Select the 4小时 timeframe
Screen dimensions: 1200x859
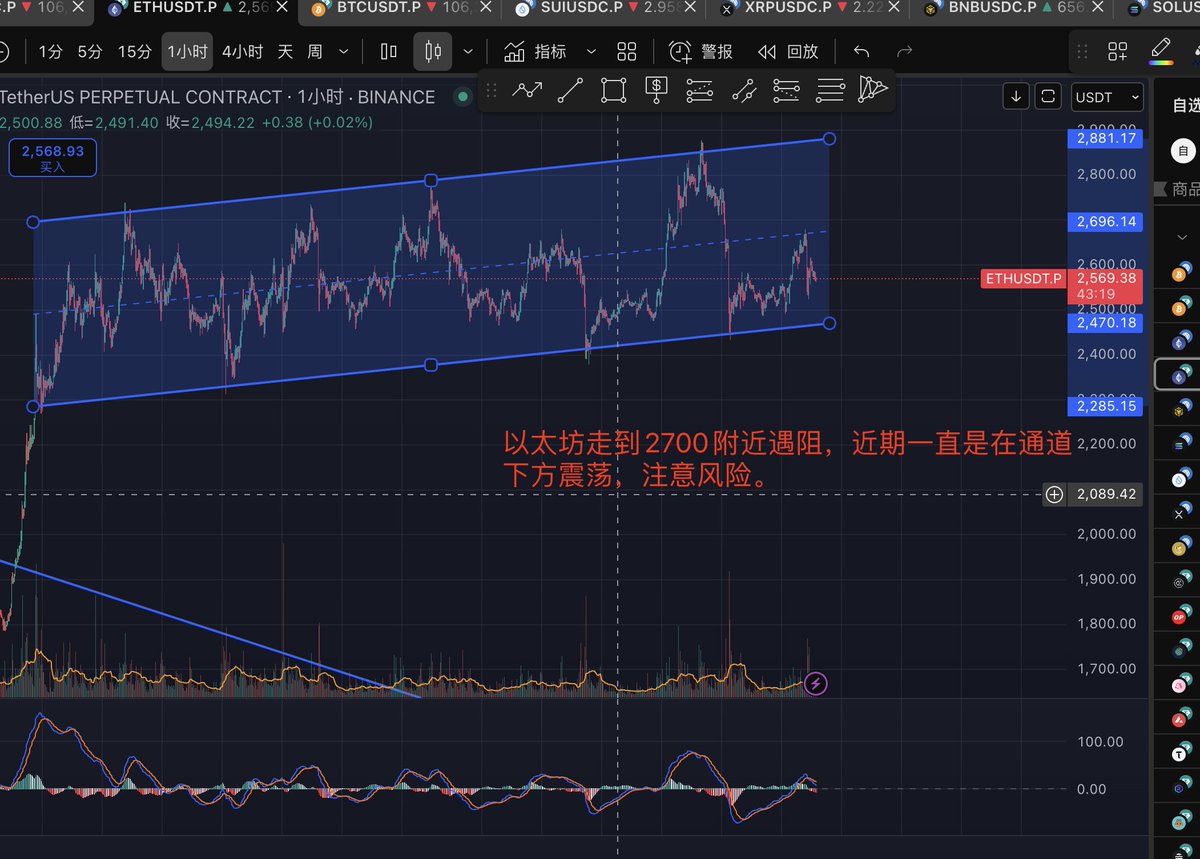point(242,51)
